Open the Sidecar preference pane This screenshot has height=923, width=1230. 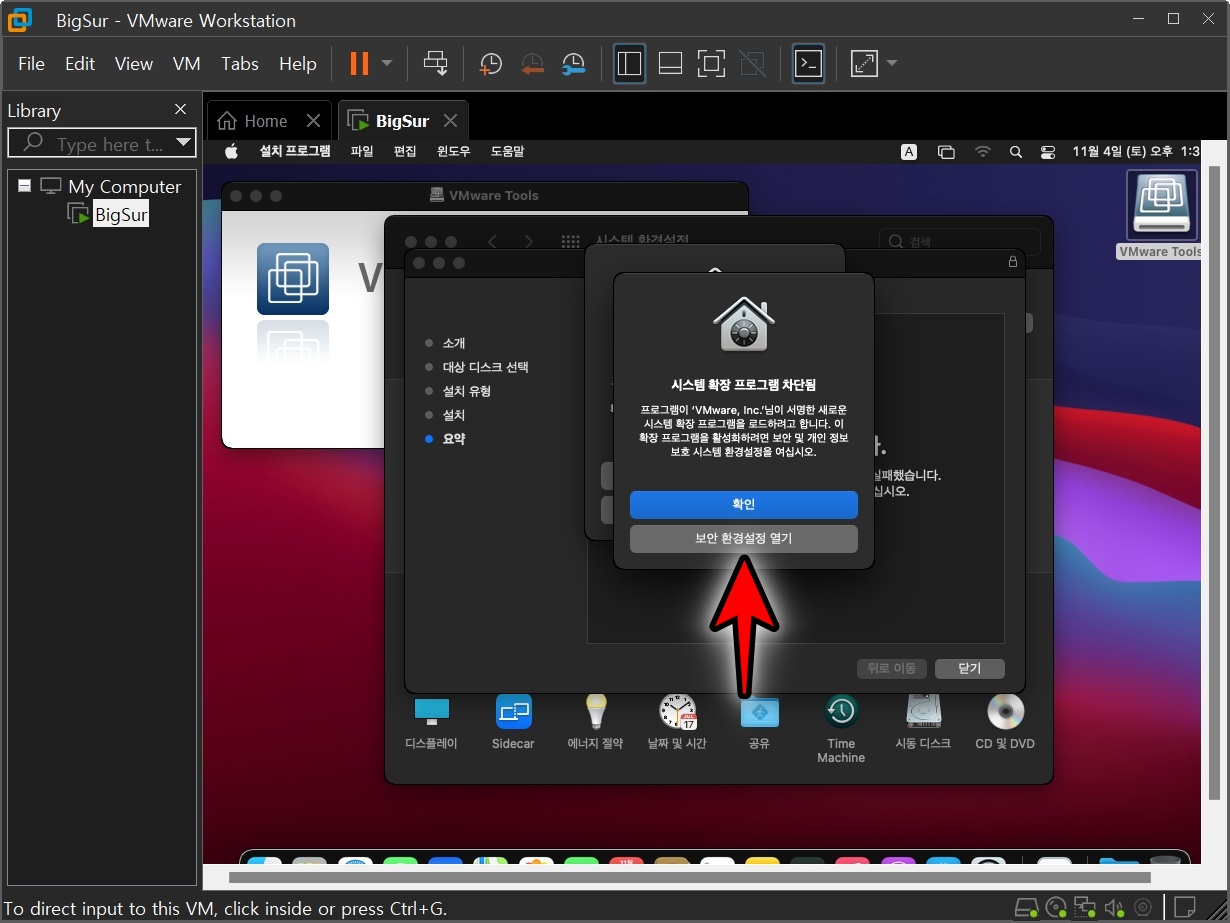click(513, 723)
